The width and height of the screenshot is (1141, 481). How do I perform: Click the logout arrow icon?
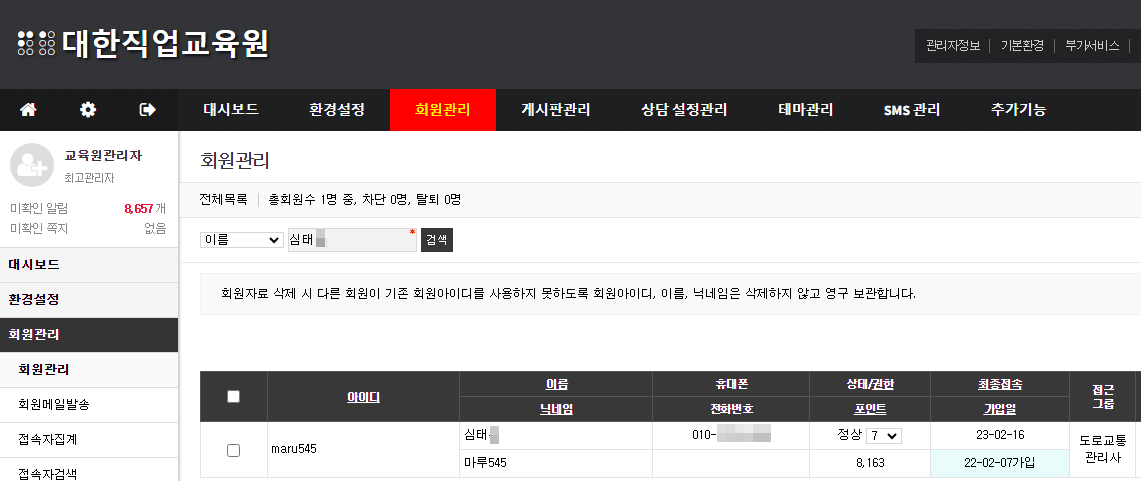tap(148, 110)
